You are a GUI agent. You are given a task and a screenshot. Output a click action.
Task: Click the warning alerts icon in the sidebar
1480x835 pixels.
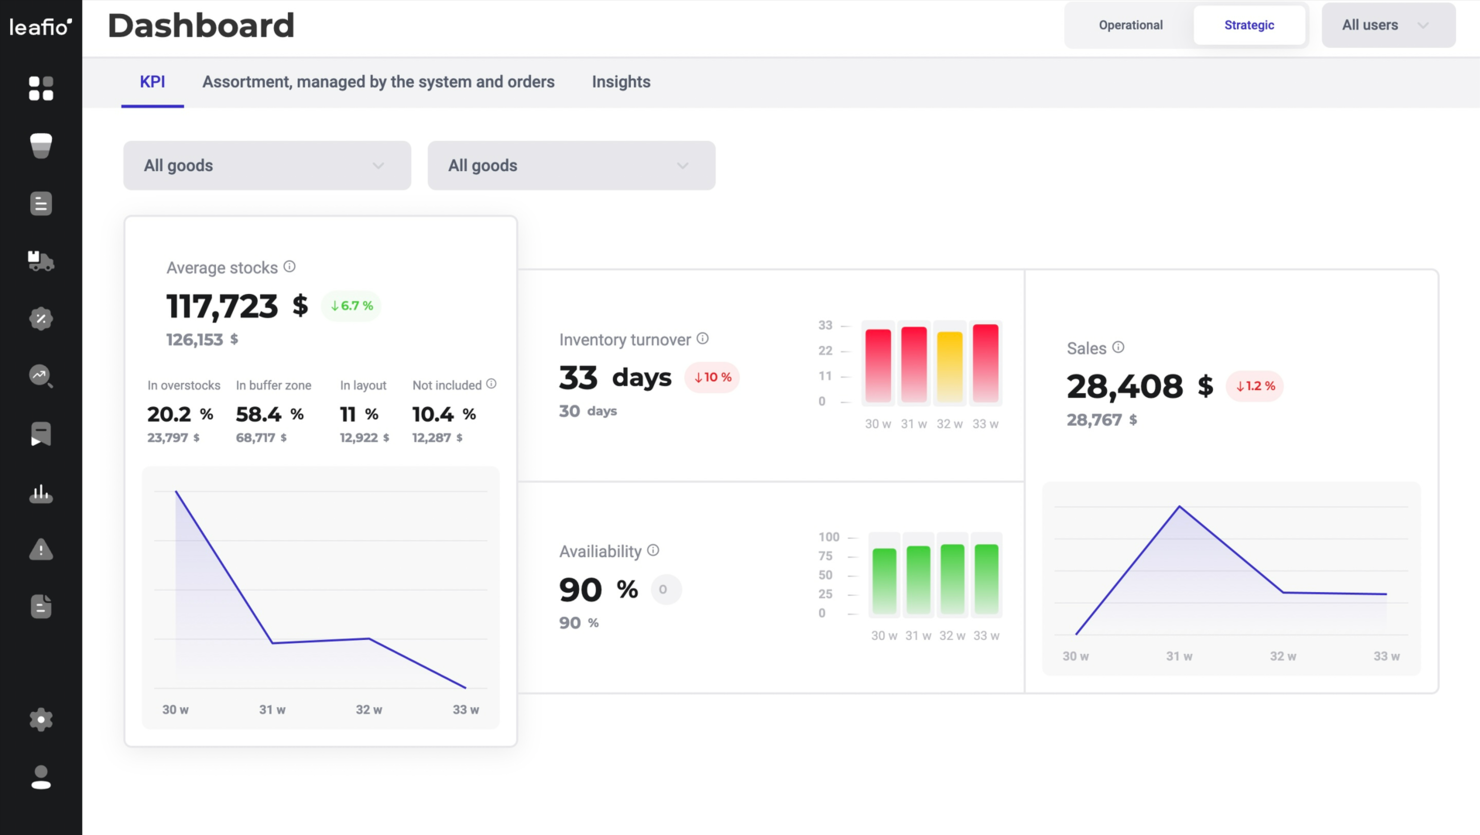tap(41, 548)
